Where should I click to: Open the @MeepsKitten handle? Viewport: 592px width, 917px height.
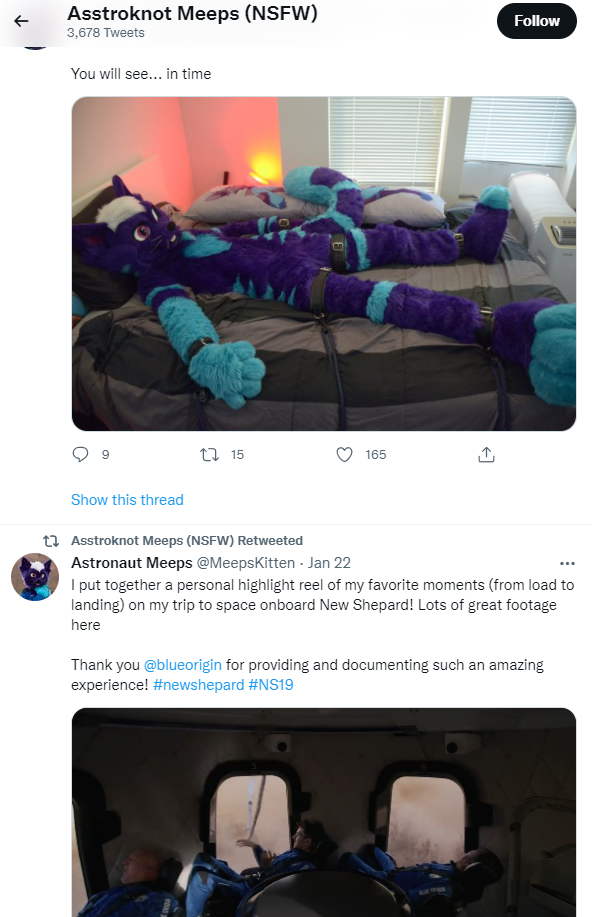coord(246,563)
